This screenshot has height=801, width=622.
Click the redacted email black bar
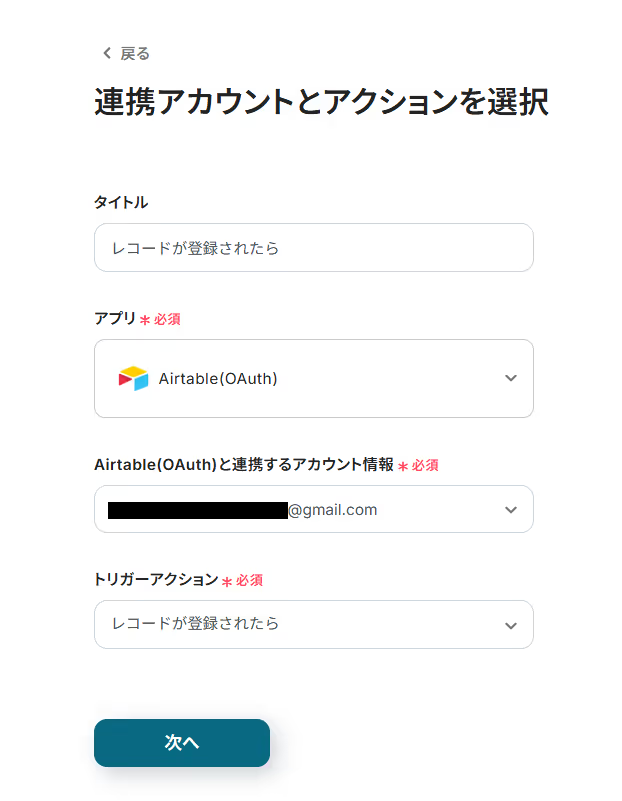click(197, 510)
